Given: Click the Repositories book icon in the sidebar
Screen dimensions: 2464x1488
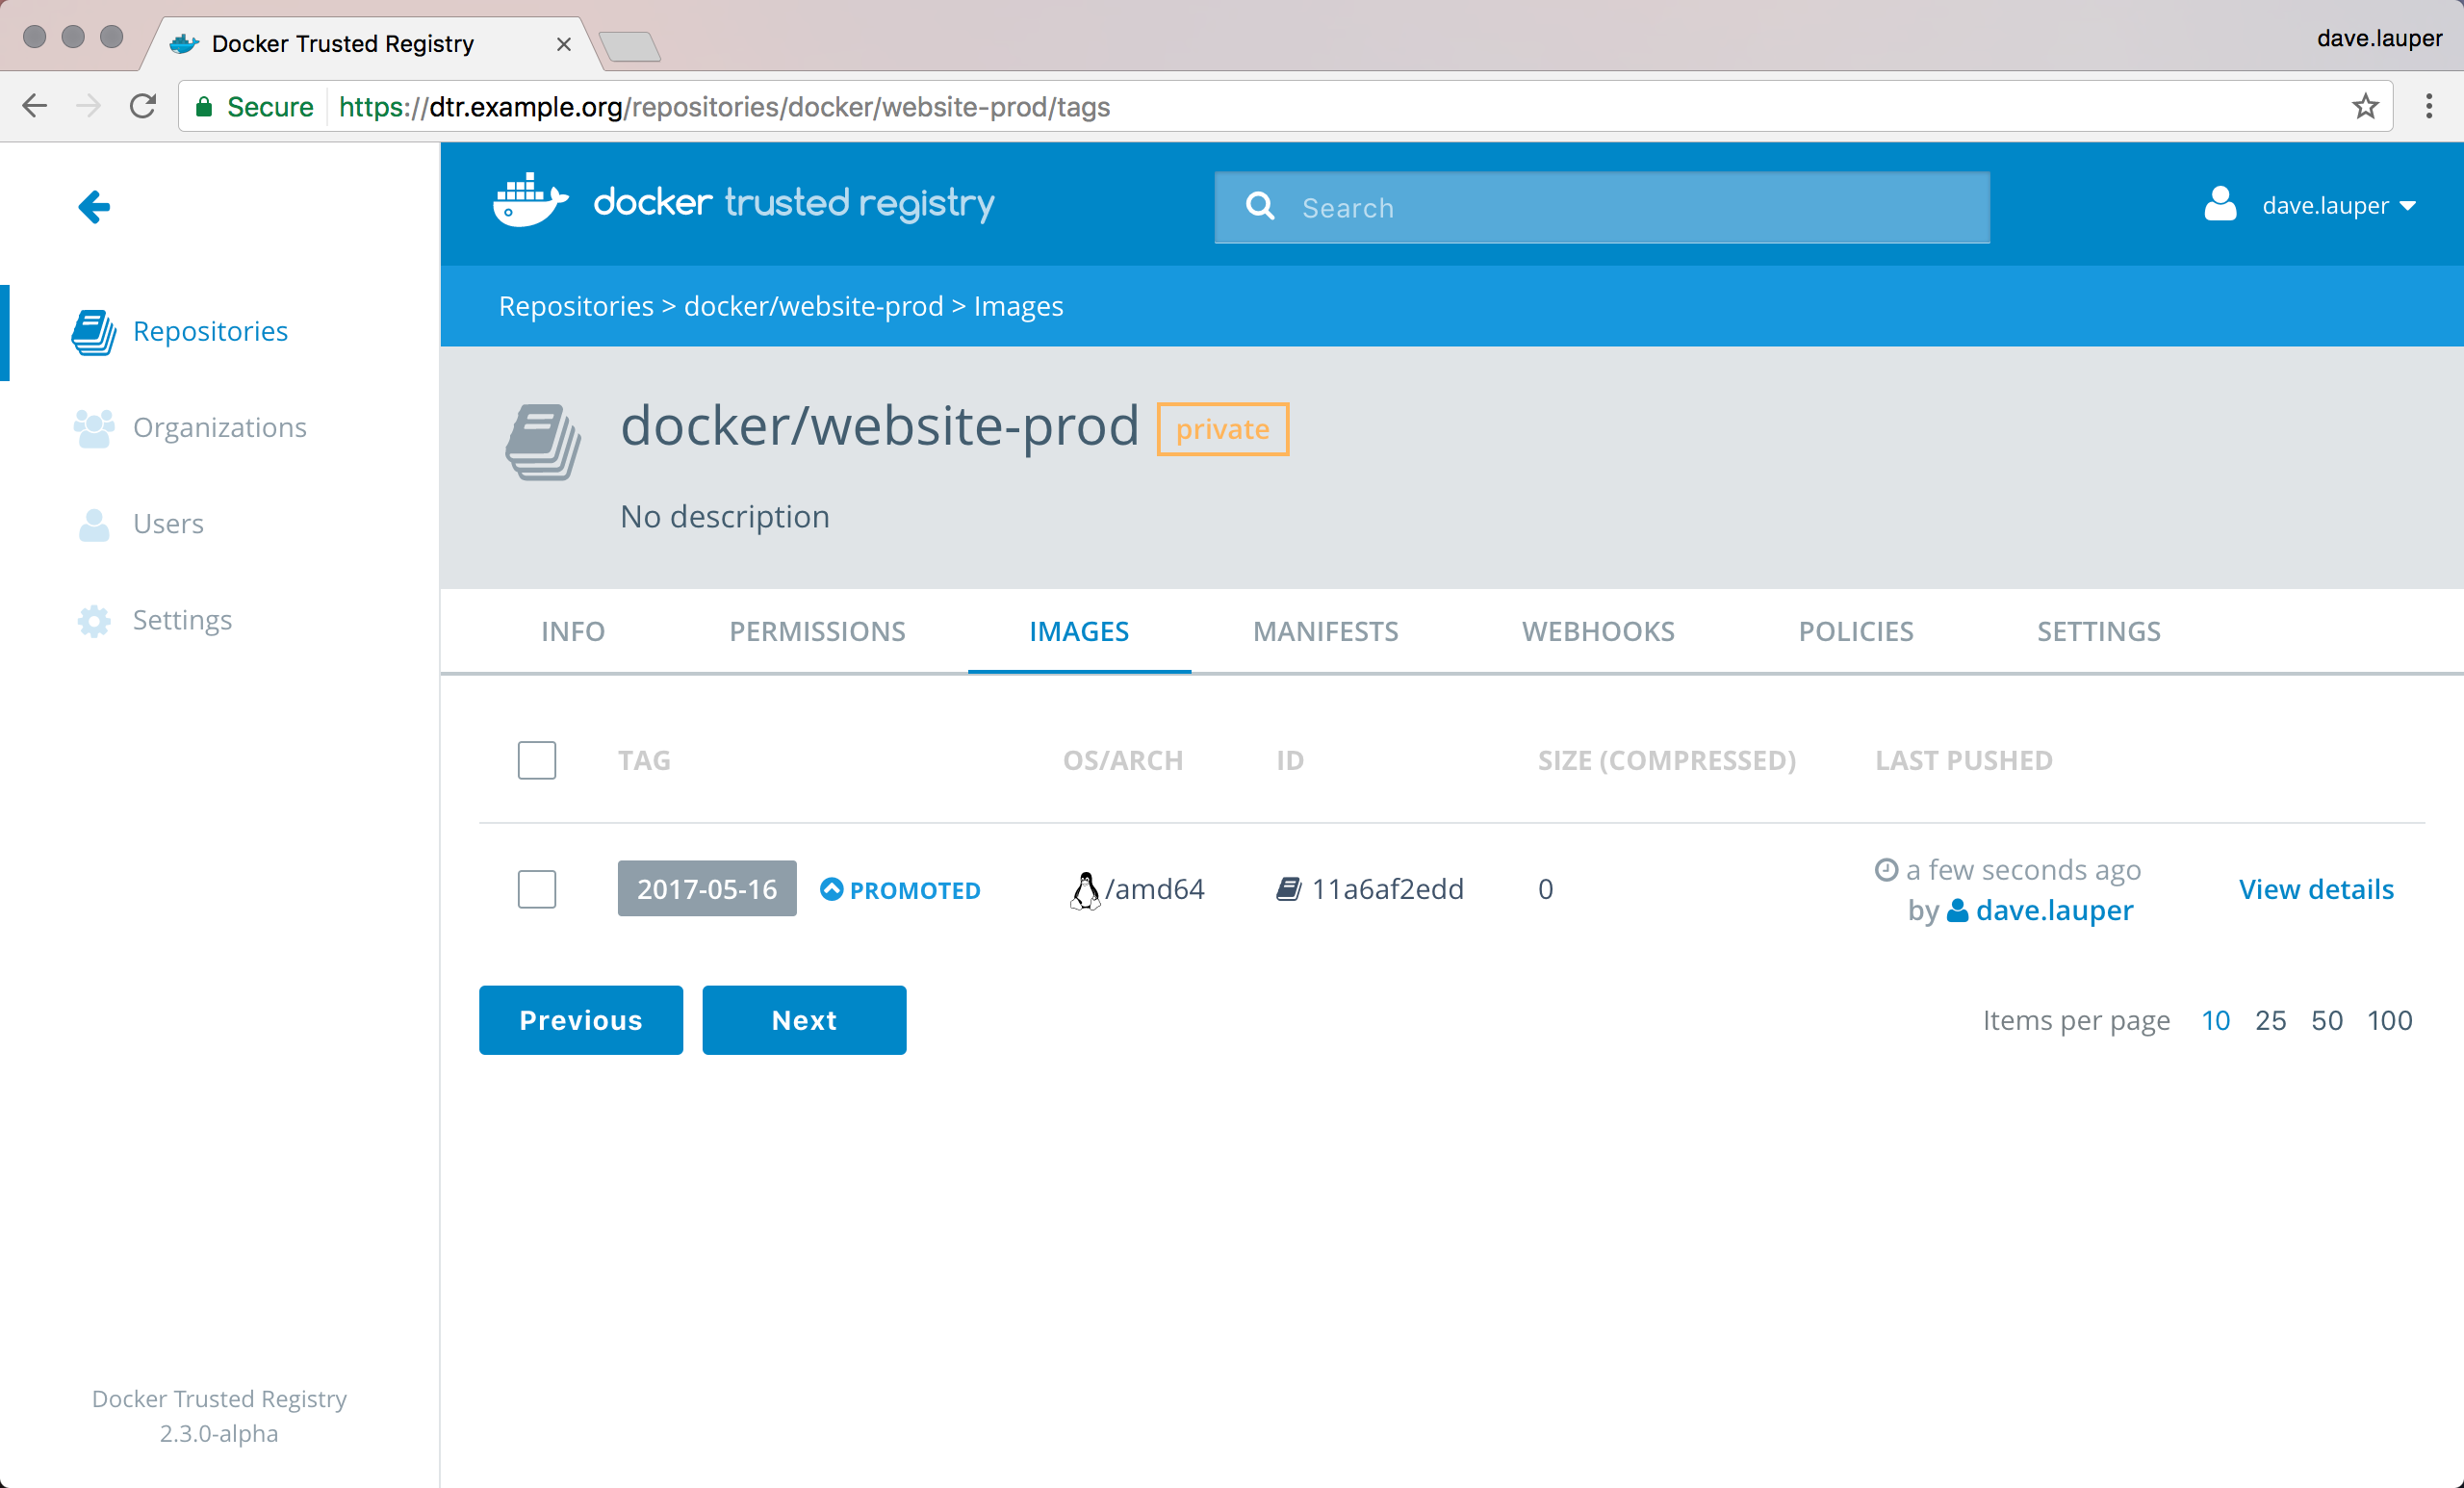Looking at the screenshot, I should [94, 332].
